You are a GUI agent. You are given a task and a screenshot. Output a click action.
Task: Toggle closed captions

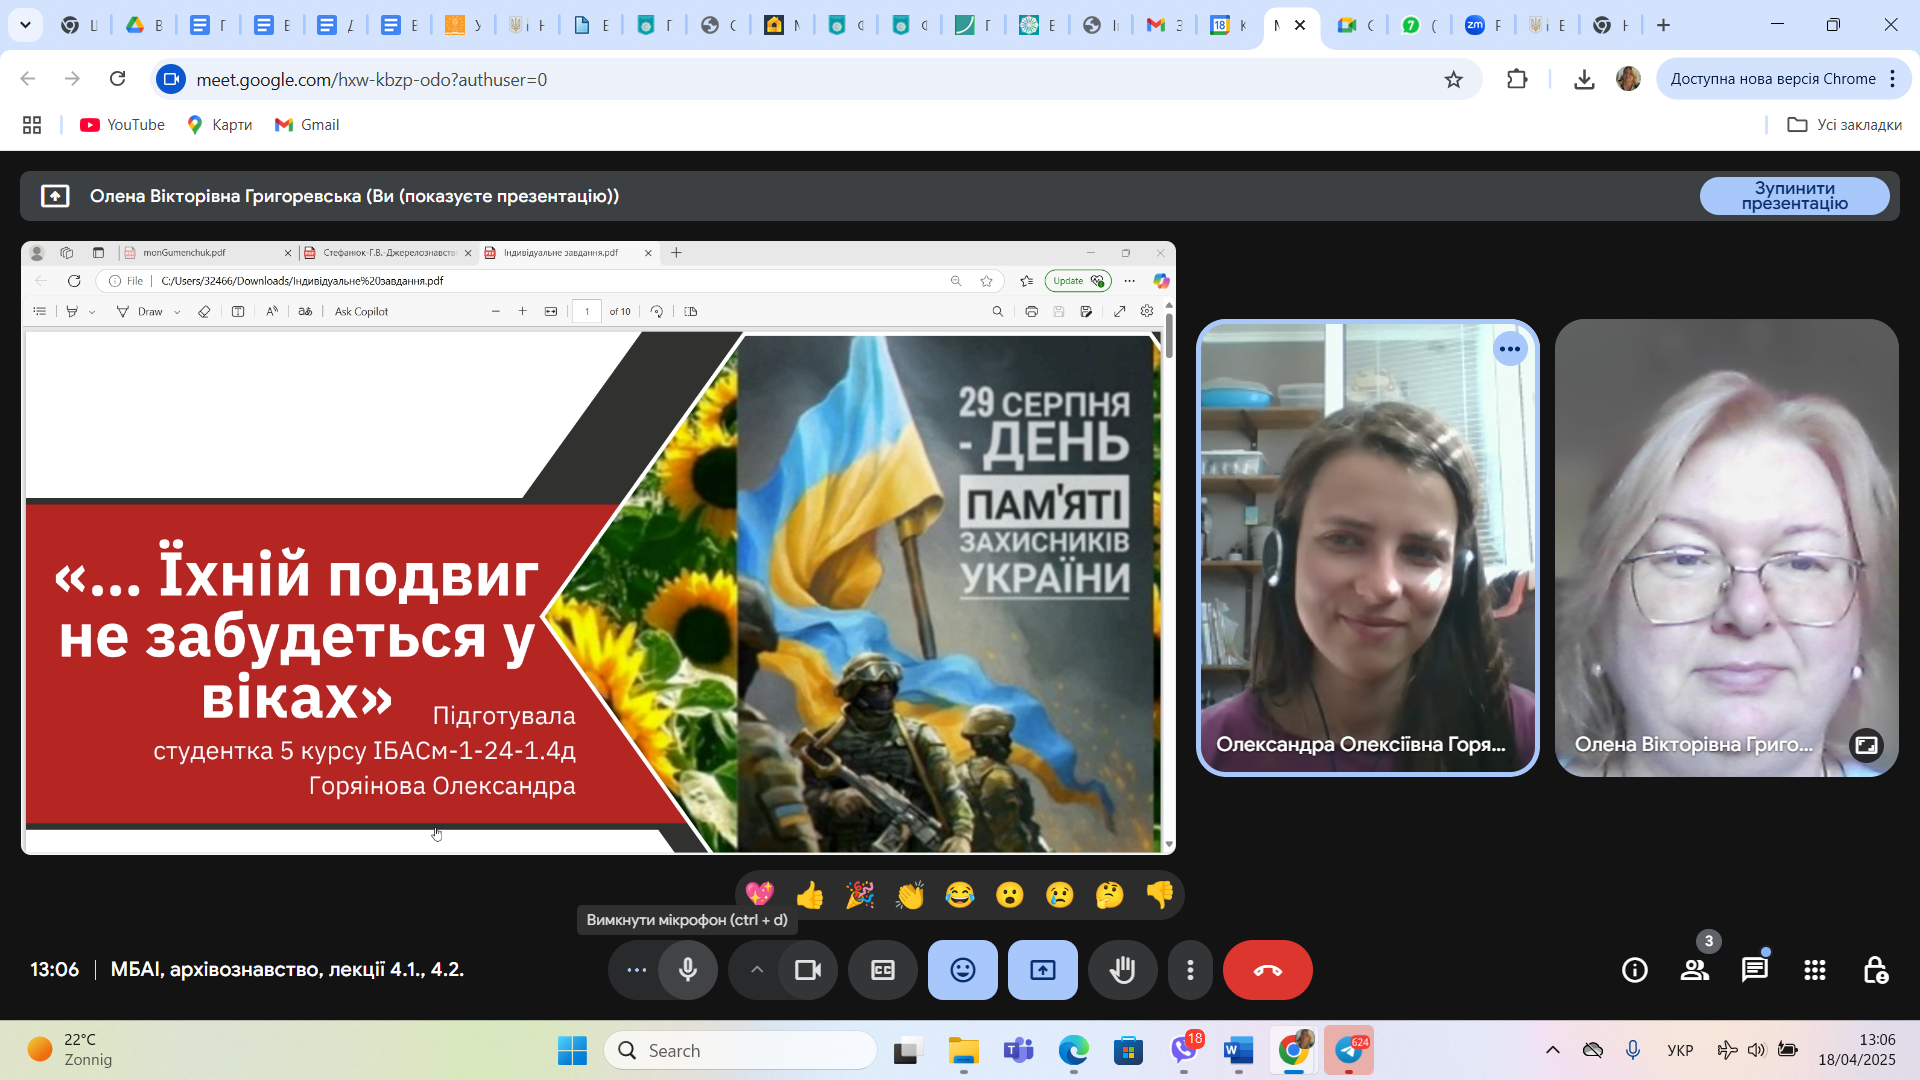pyautogui.click(x=883, y=970)
